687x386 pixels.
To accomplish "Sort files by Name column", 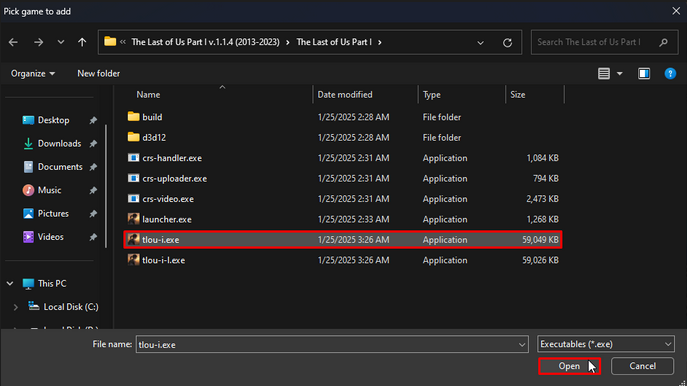I will [x=148, y=95].
